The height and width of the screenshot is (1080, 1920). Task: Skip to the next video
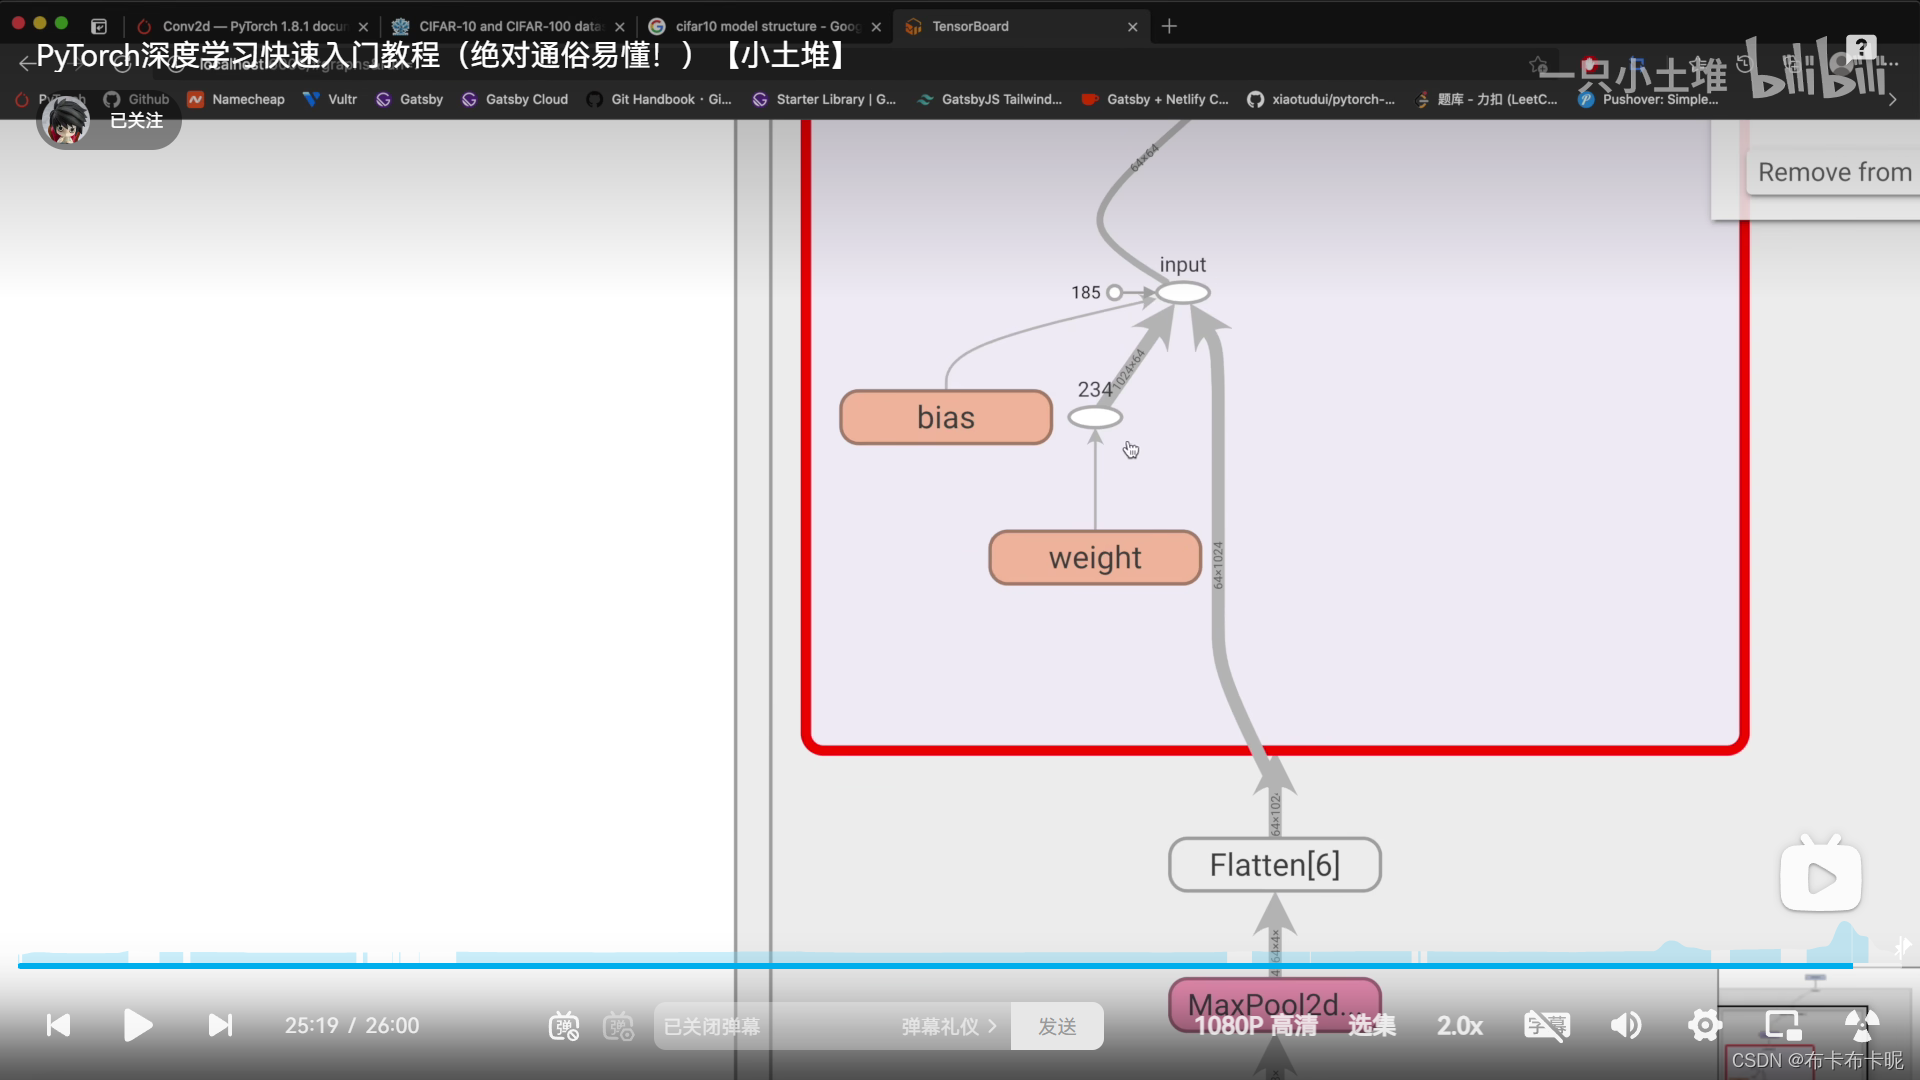click(x=220, y=1025)
